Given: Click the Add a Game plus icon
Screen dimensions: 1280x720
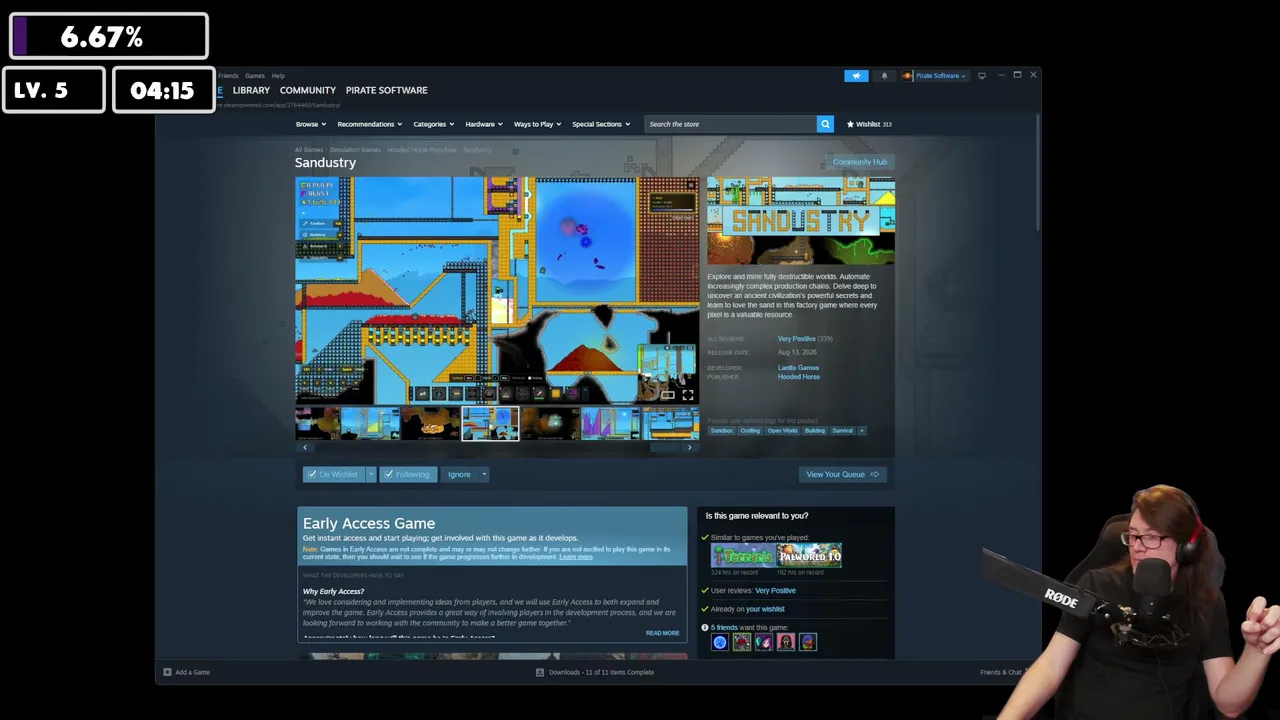Looking at the screenshot, I should coord(167,672).
